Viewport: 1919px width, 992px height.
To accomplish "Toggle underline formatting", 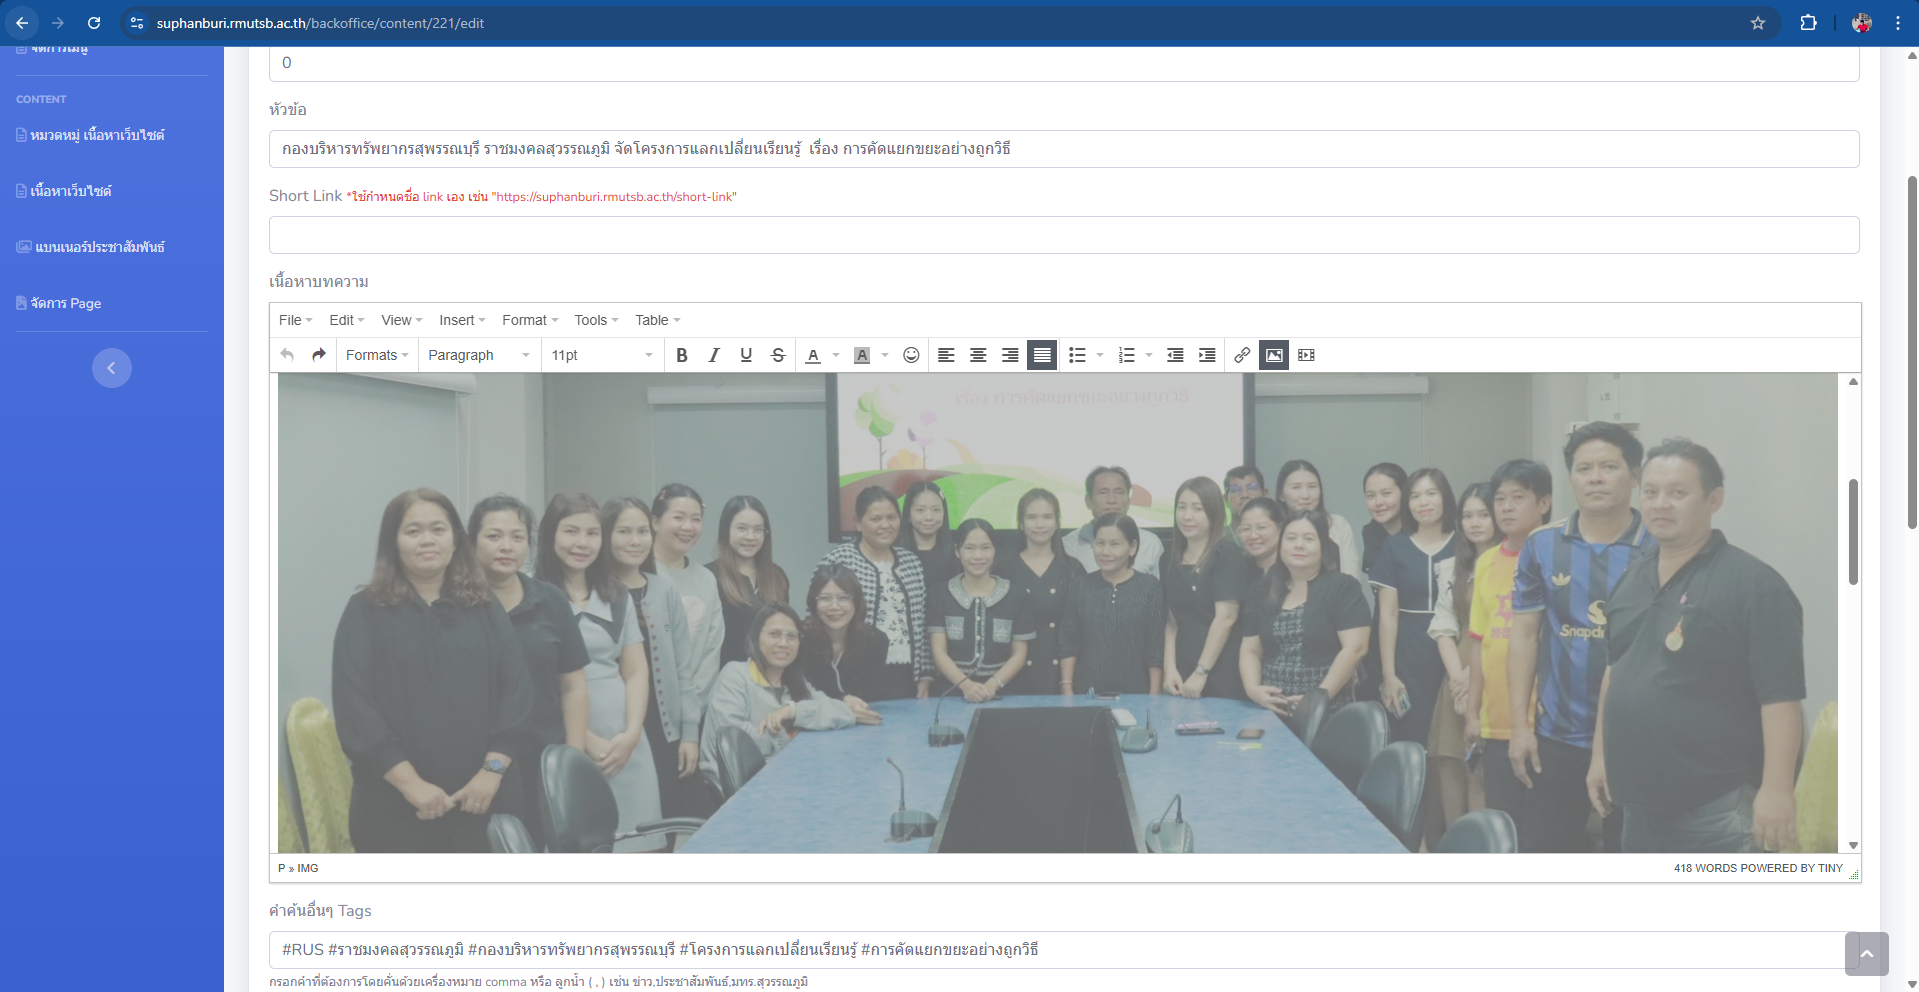I will [746, 355].
